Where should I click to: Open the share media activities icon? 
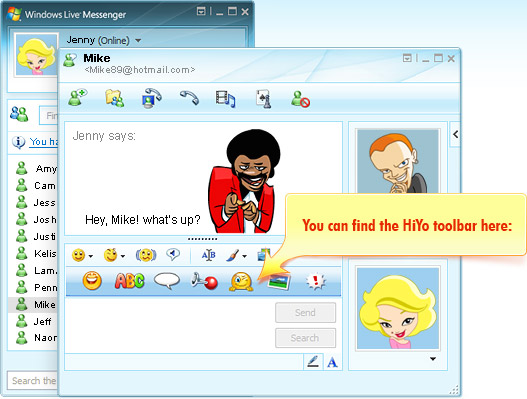225,99
